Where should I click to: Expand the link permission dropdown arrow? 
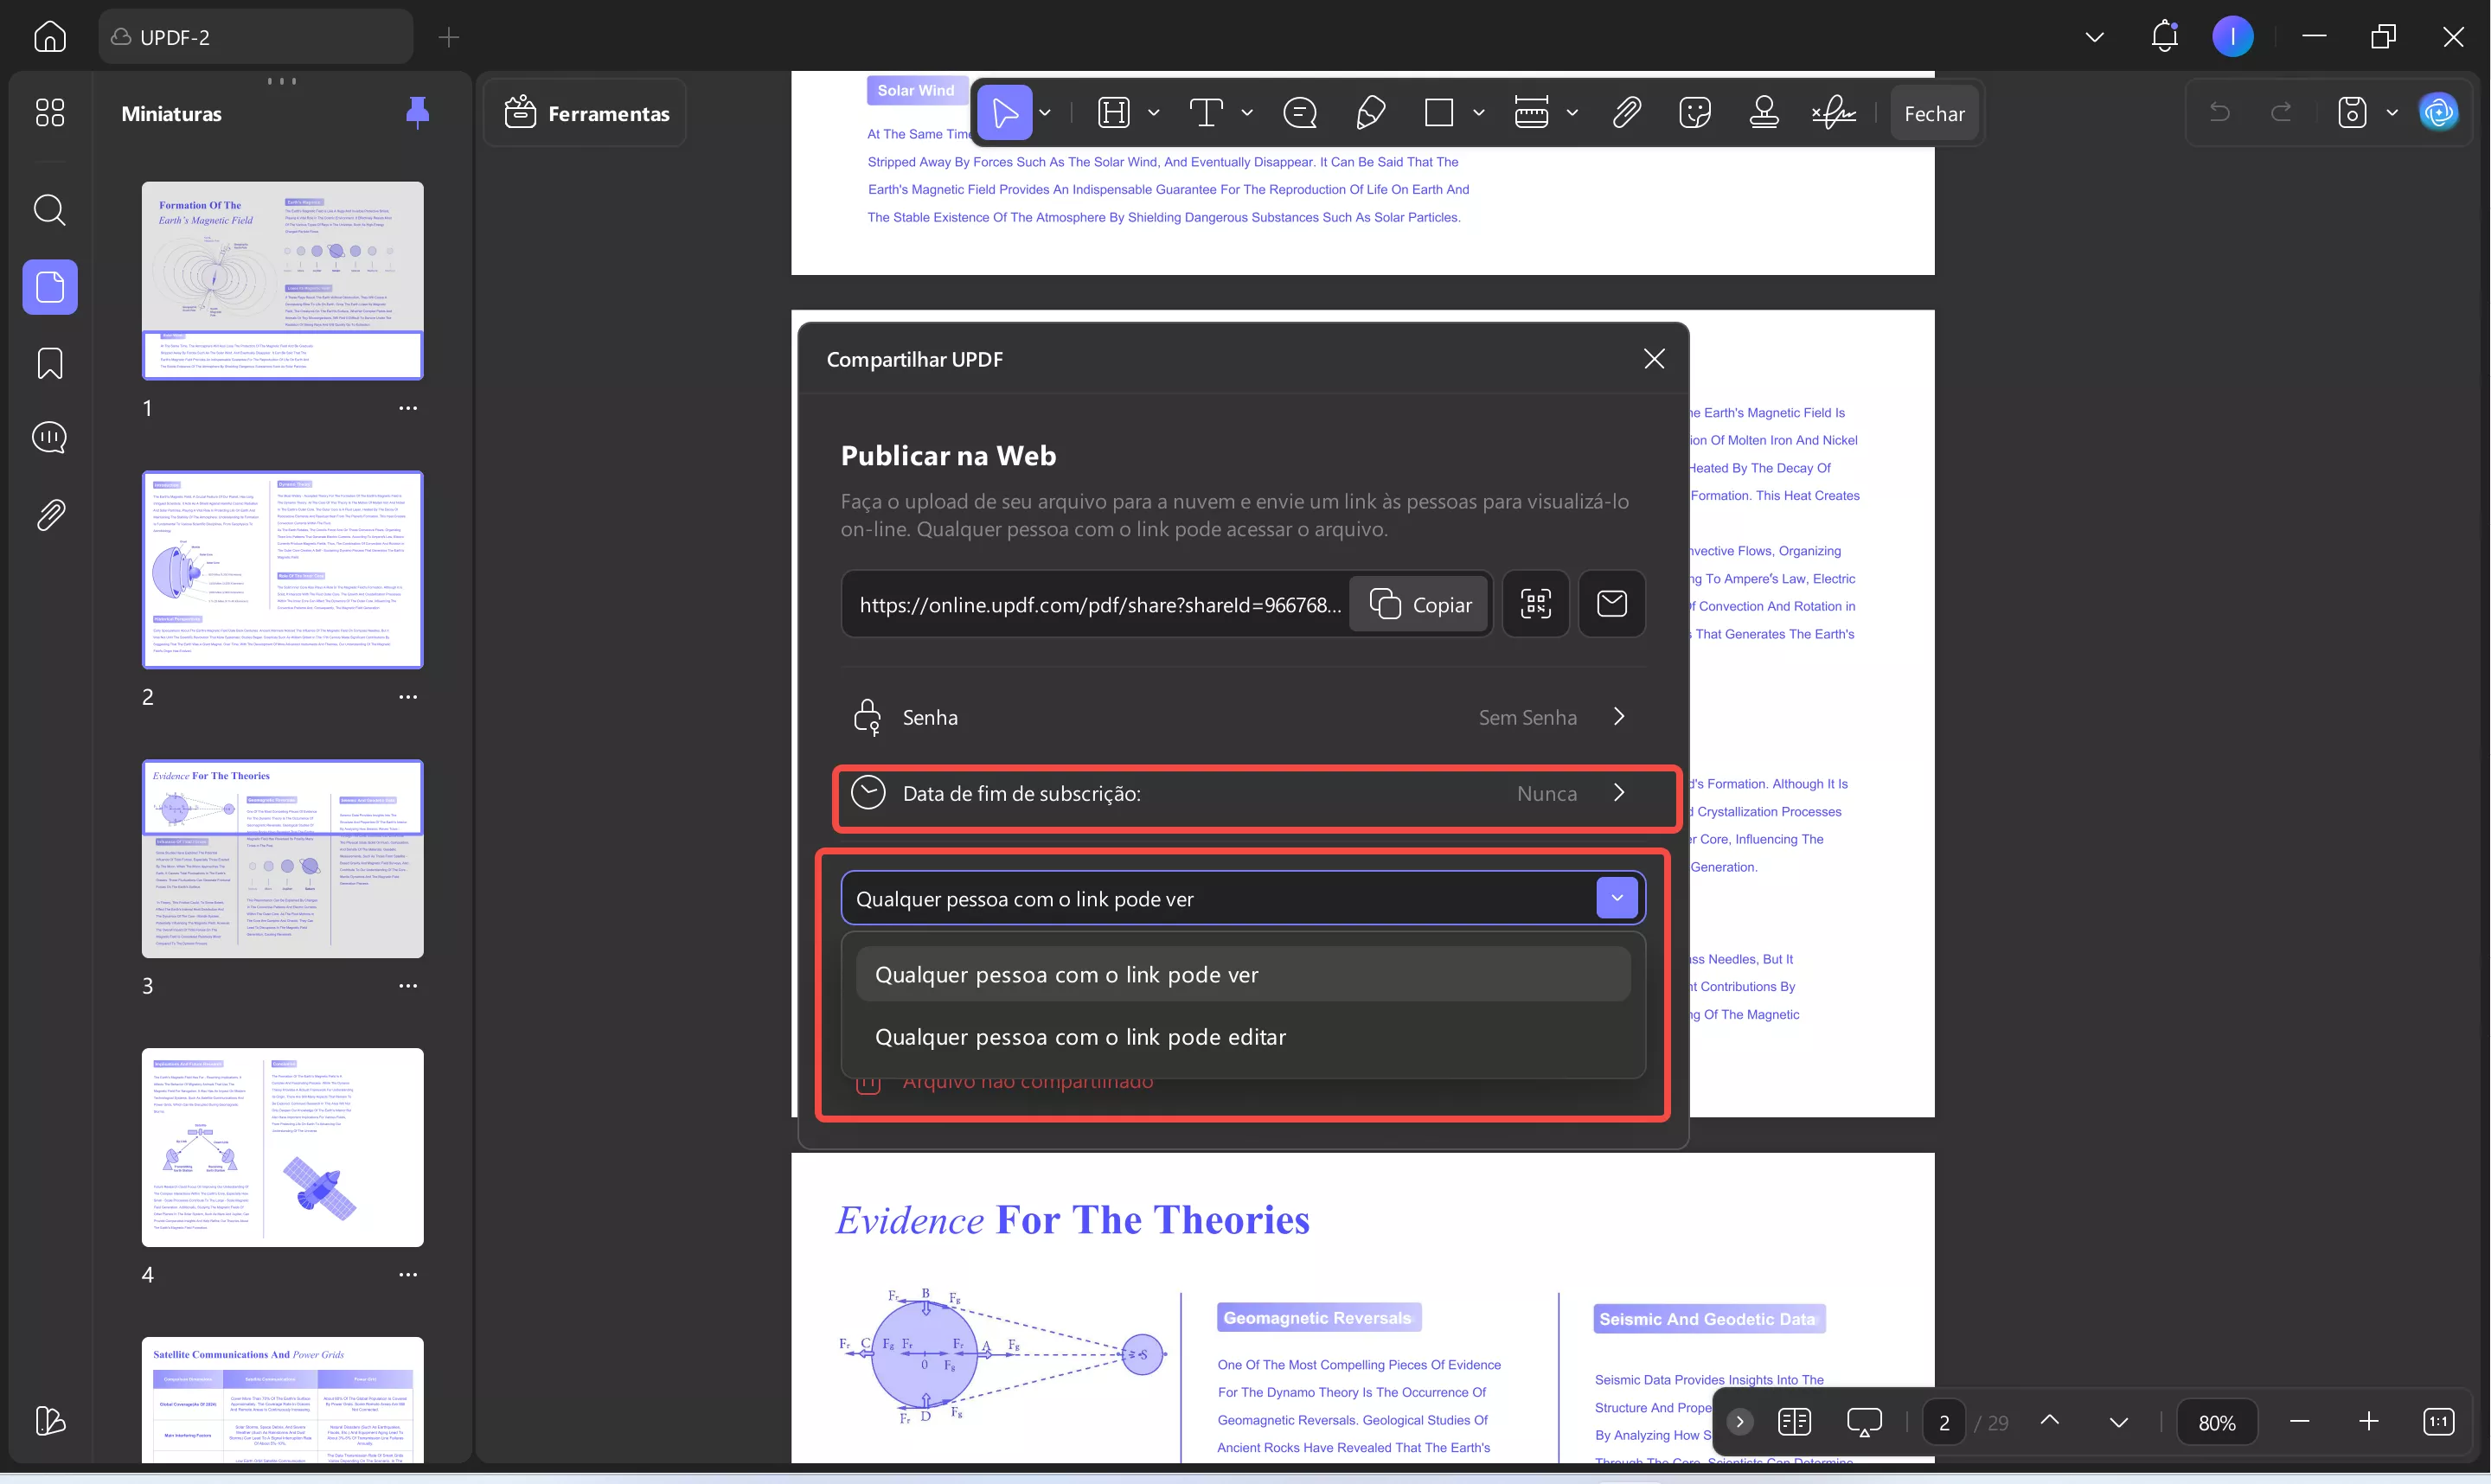[x=1616, y=898]
